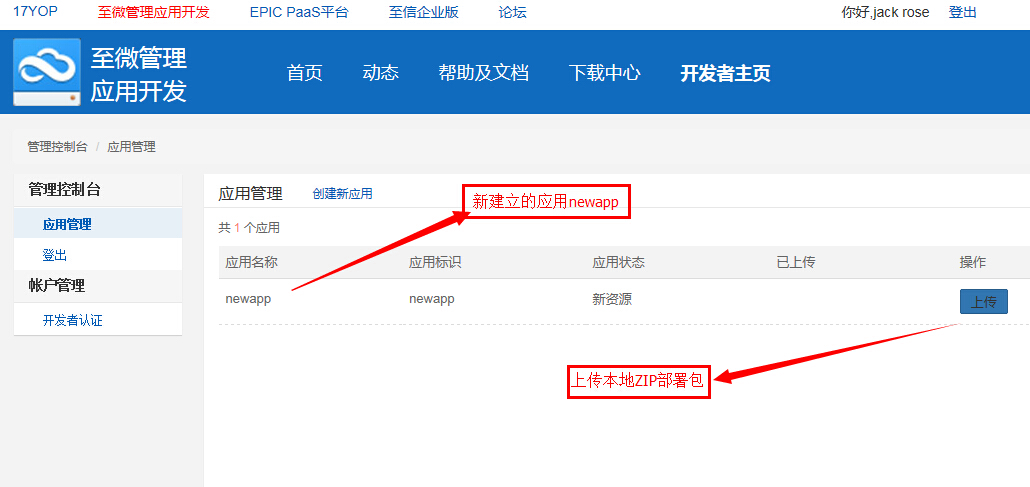The image size is (1030, 487).
Task: Click the 应用状态 column header
Action: click(x=618, y=262)
